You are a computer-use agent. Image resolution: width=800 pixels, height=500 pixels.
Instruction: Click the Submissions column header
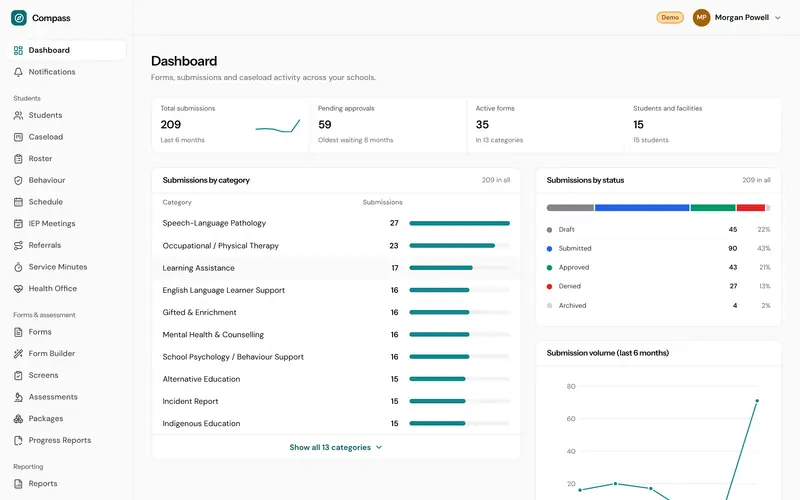pyautogui.click(x=383, y=203)
